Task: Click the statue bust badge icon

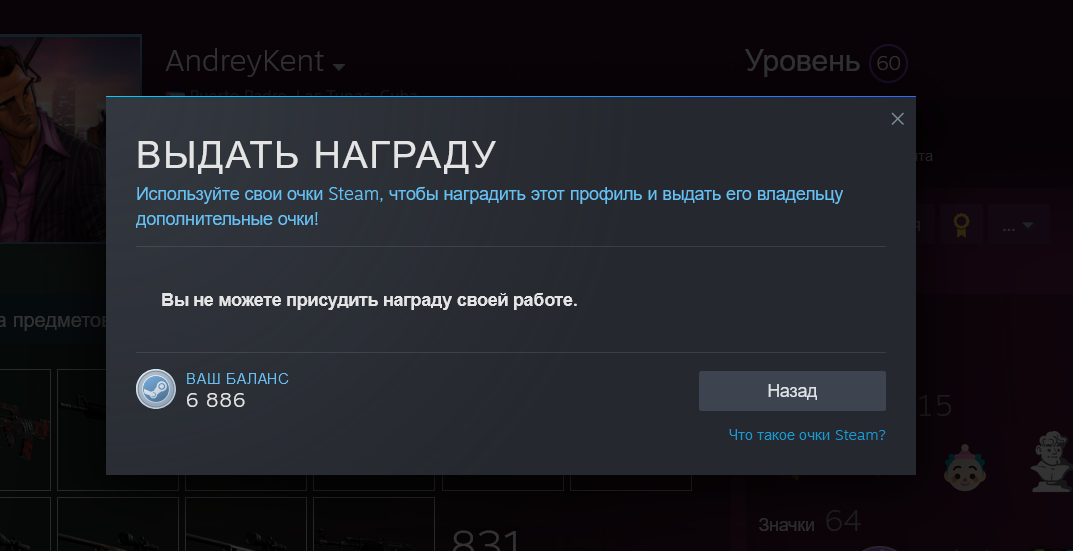Action: pyautogui.click(x=1050, y=461)
